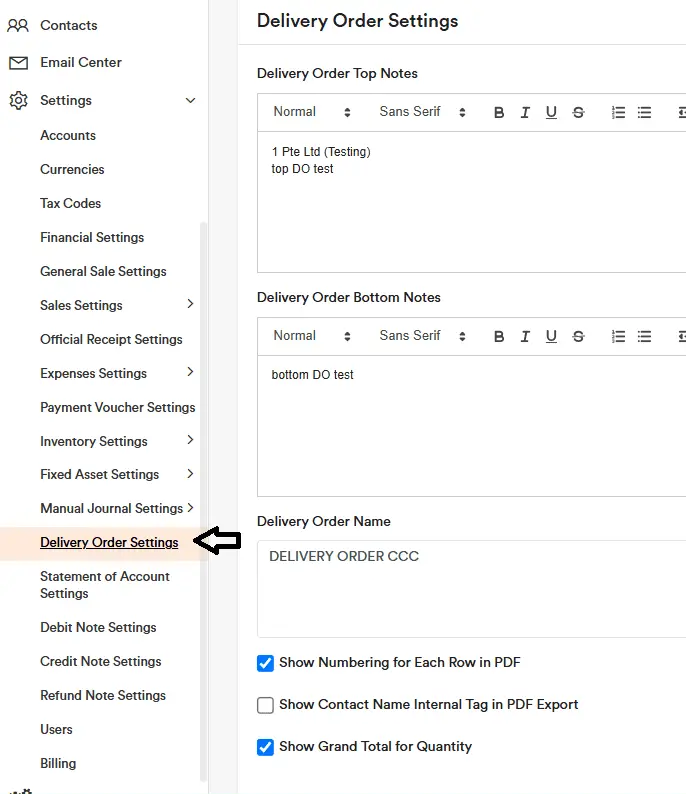Open Payment Voucher Settings
The image size is (686, 804).
pyautogui.click(x=118, y=407)
